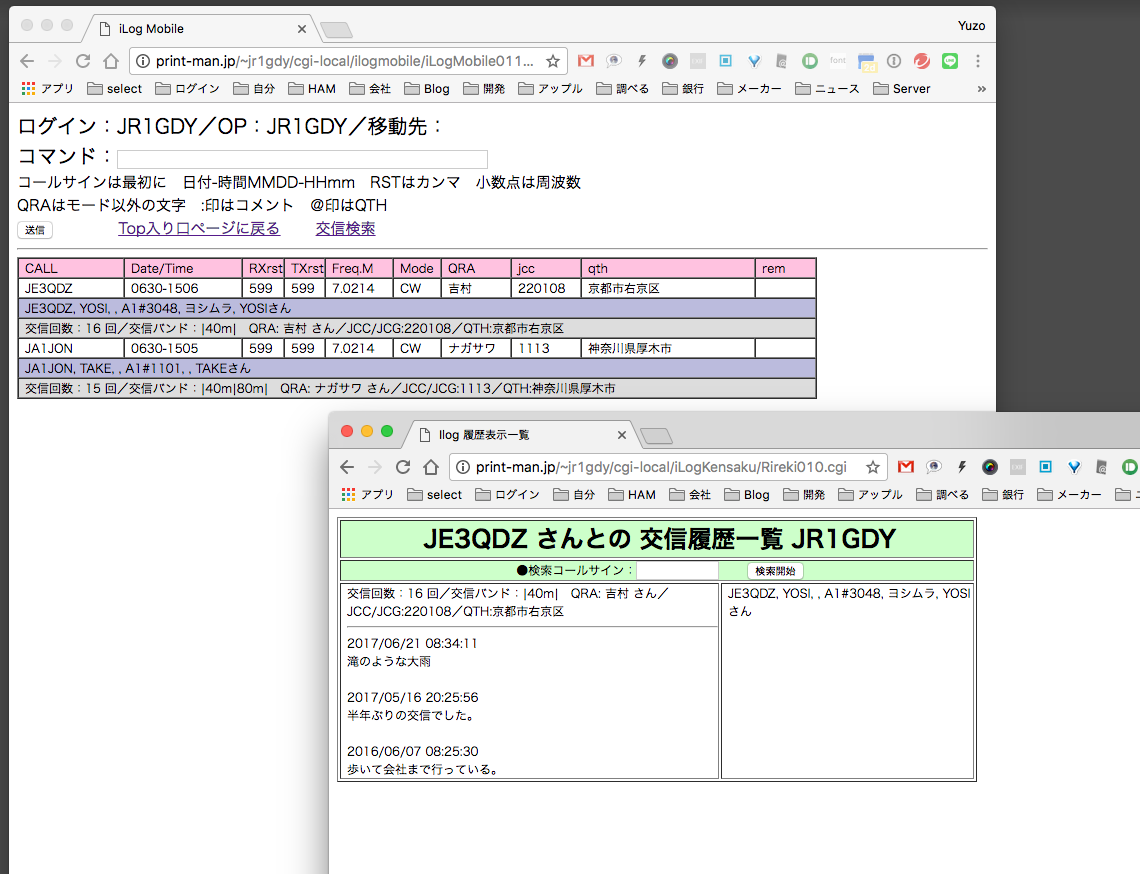Show hidden bookmarks with the overflow chevron
The width and height of the screenshot is (1140, 874).
click(x=981, y=89)
